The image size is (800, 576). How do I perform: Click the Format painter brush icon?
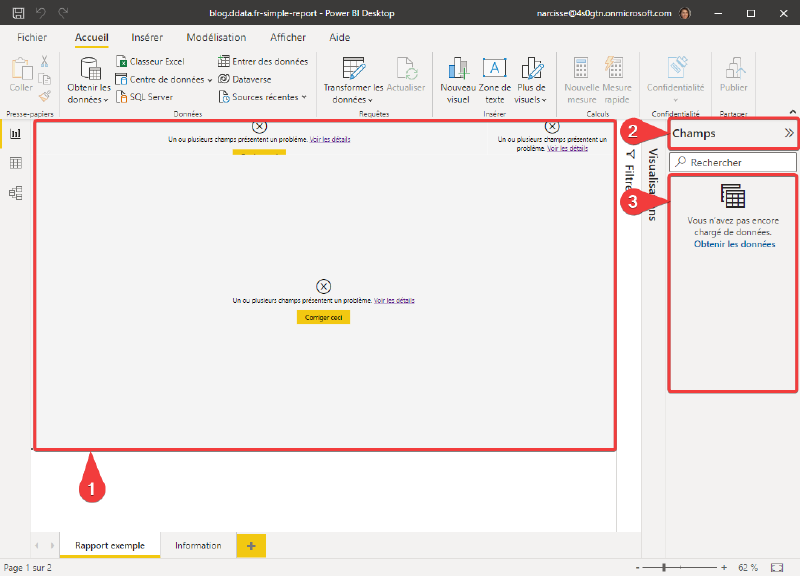[45, 95]
